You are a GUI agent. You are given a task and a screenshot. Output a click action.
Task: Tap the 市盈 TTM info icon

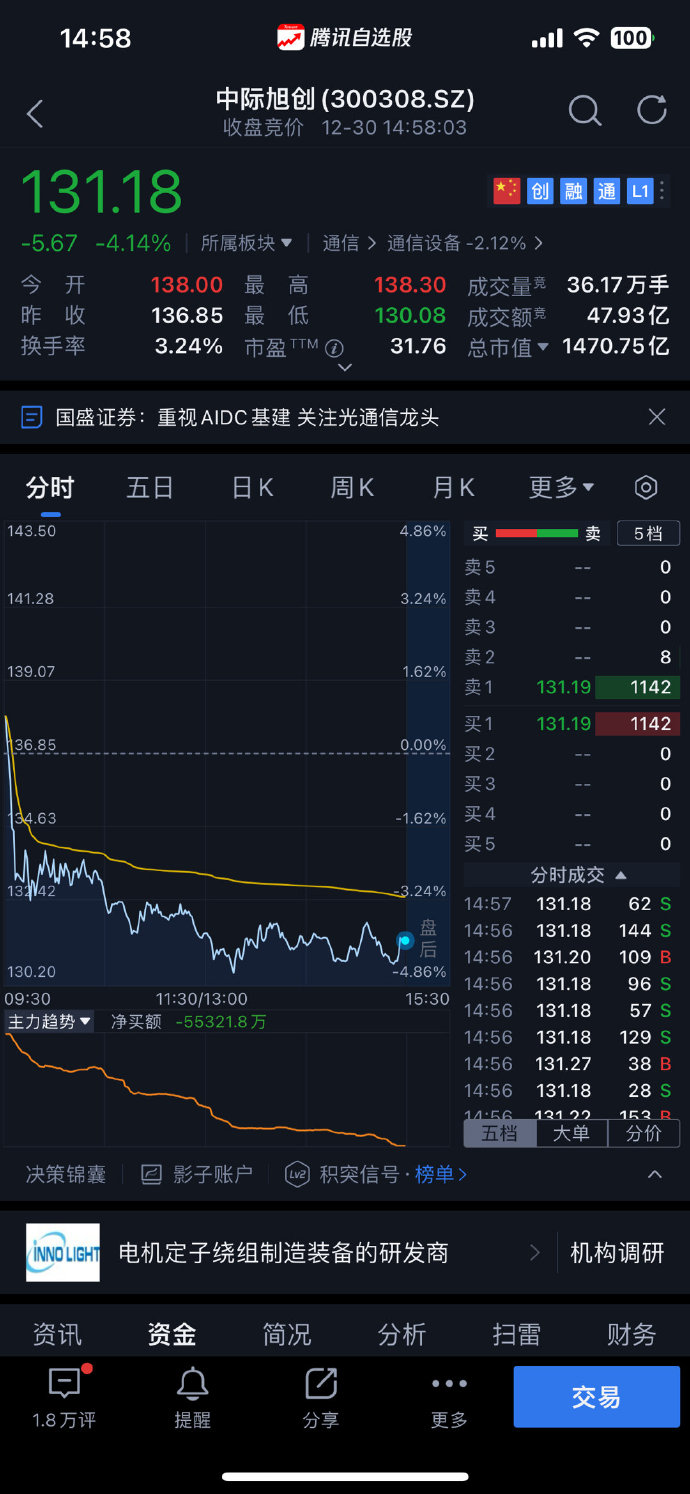coord(335,348)
